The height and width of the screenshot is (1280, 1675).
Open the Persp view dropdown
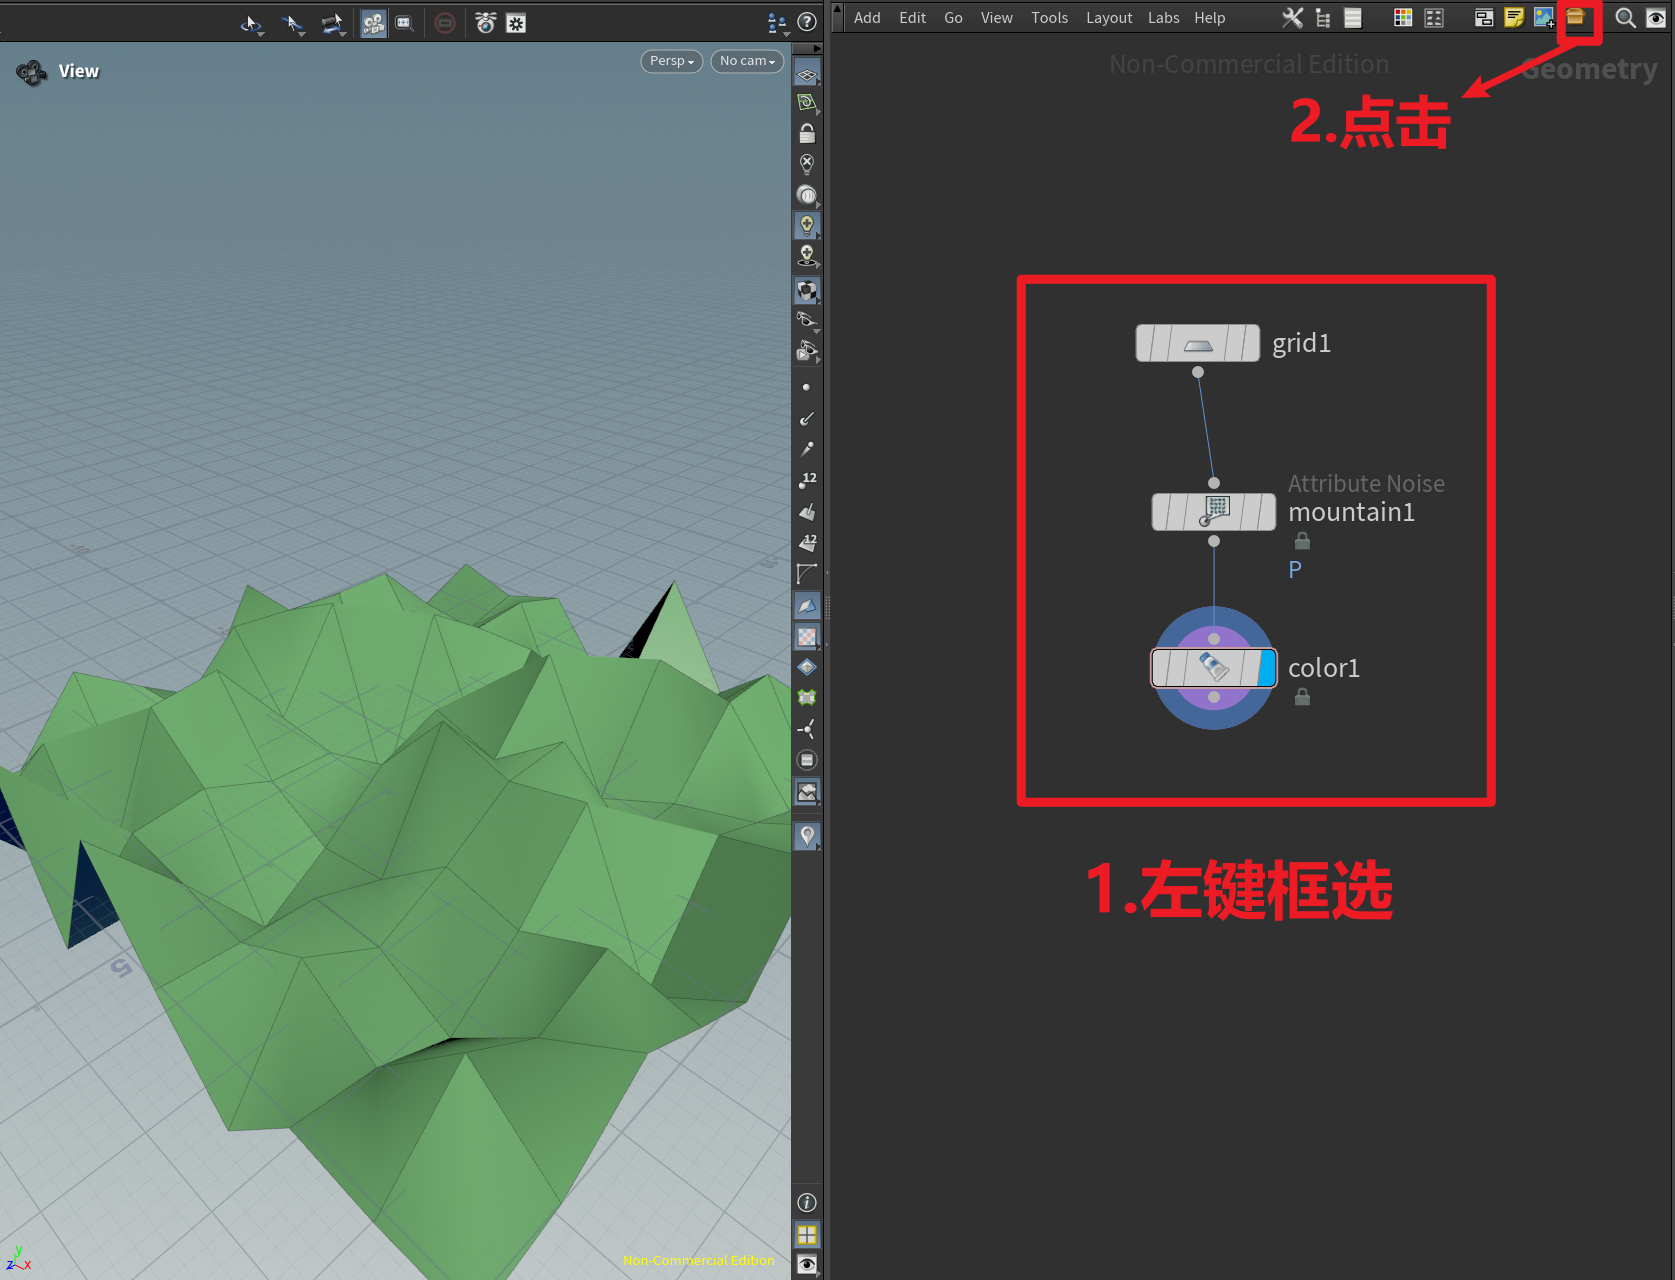tap(670, 61)
